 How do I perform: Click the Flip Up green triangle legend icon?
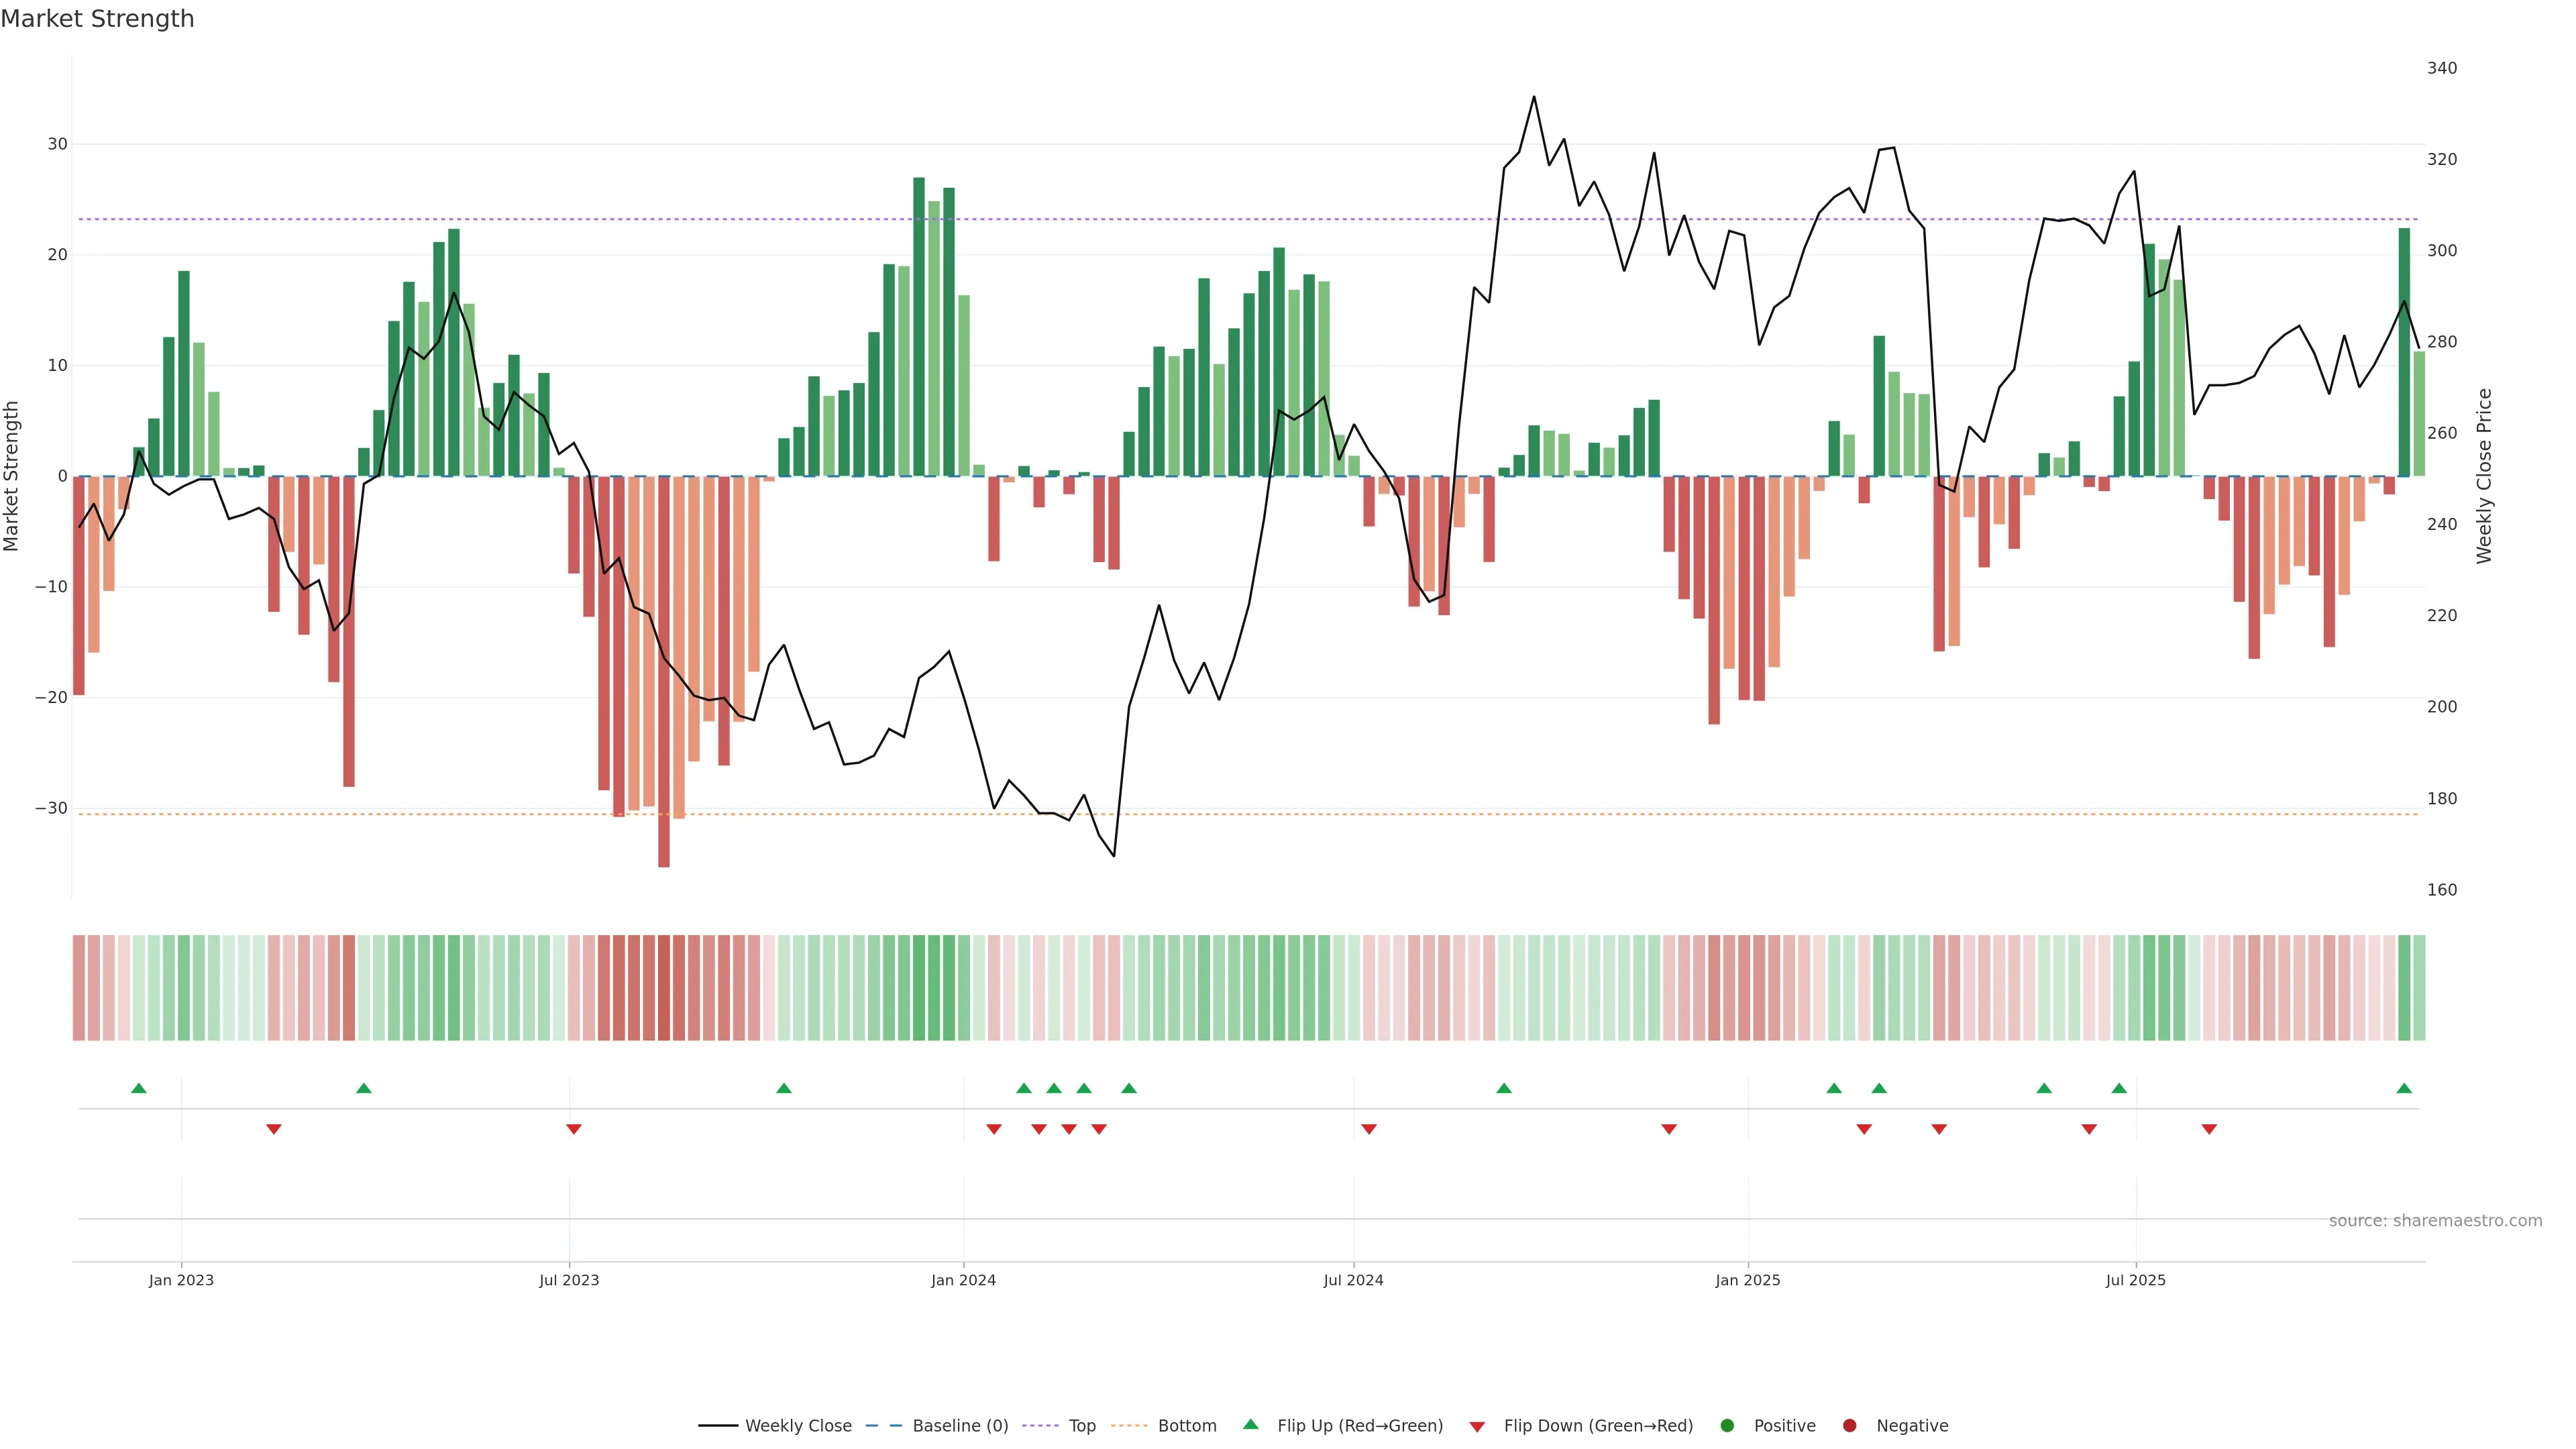pyautogui.click(x=1250, y=1425)
